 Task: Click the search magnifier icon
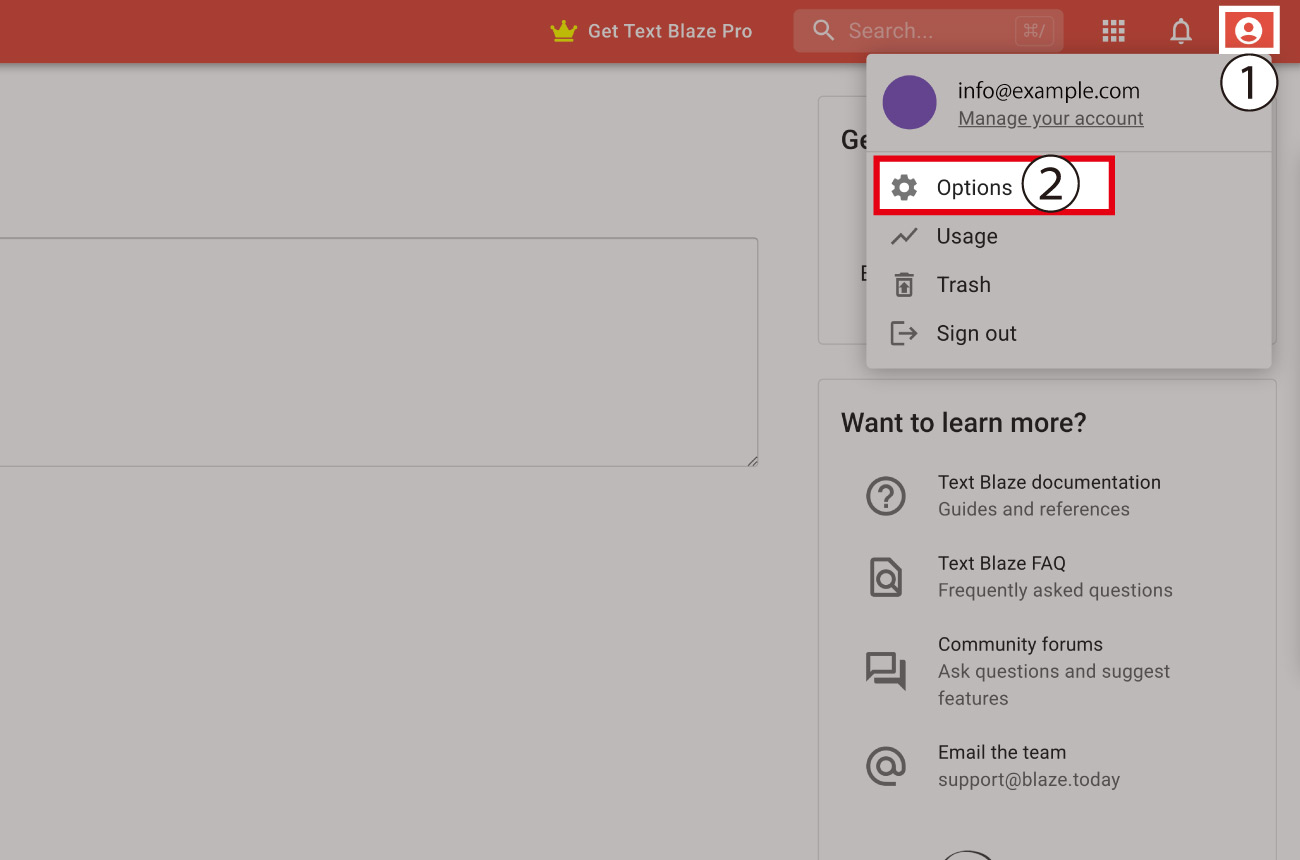coord(824,31)
